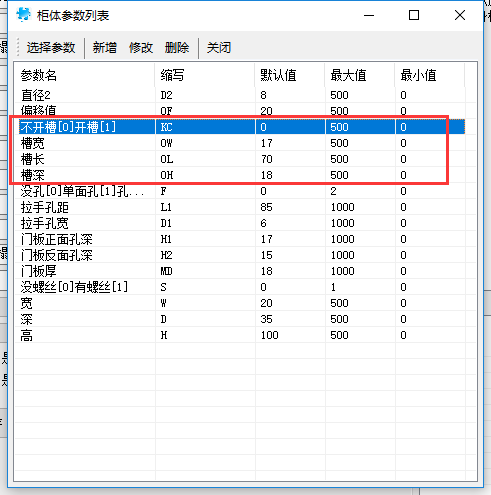Click the 删除 toolbar button

(177, 48)
